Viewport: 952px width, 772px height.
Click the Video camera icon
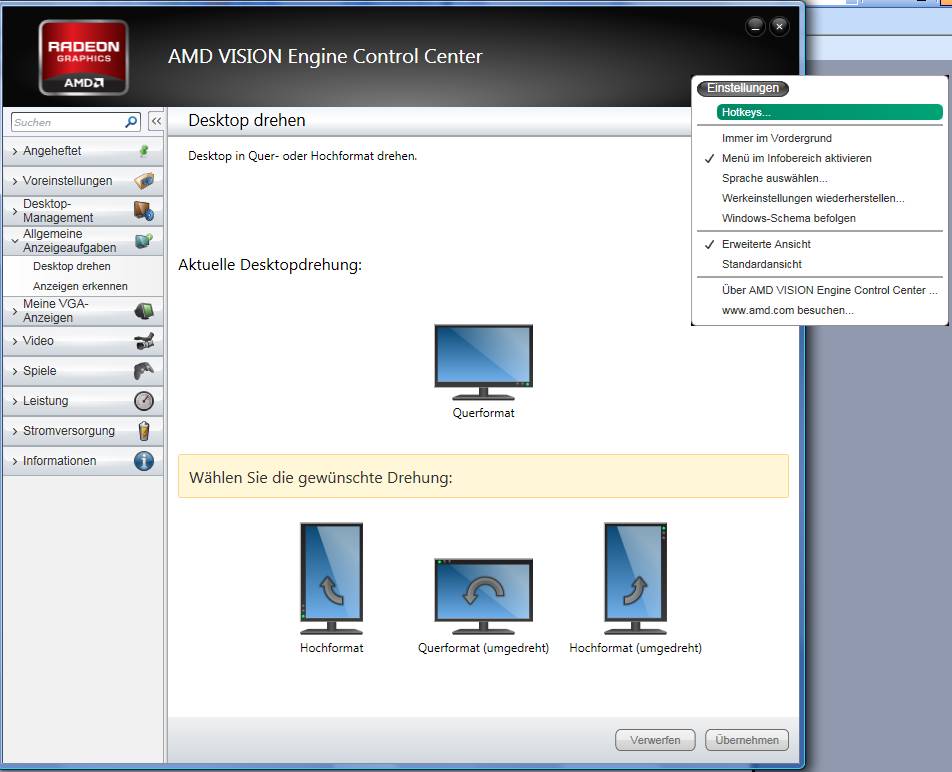click(x=144, y=340)
